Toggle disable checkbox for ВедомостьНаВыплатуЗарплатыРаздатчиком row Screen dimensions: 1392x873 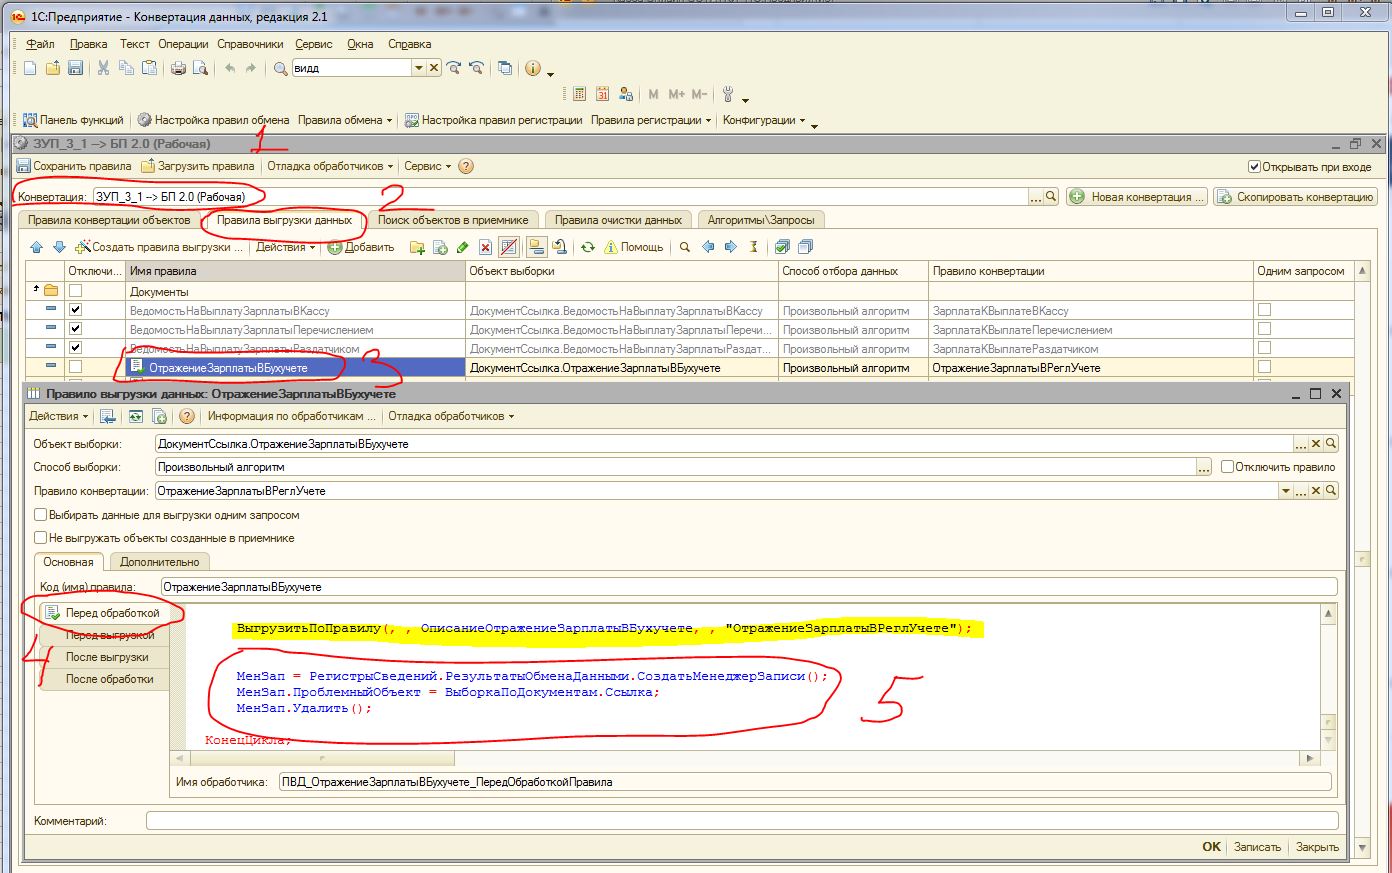coord(75,348)
